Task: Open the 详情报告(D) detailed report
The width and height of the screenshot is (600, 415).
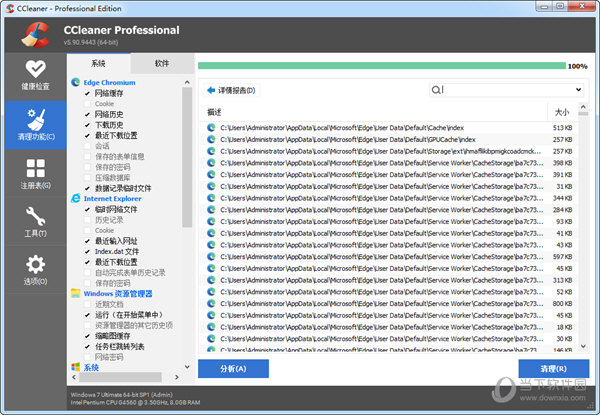Action: pos(232,90)
